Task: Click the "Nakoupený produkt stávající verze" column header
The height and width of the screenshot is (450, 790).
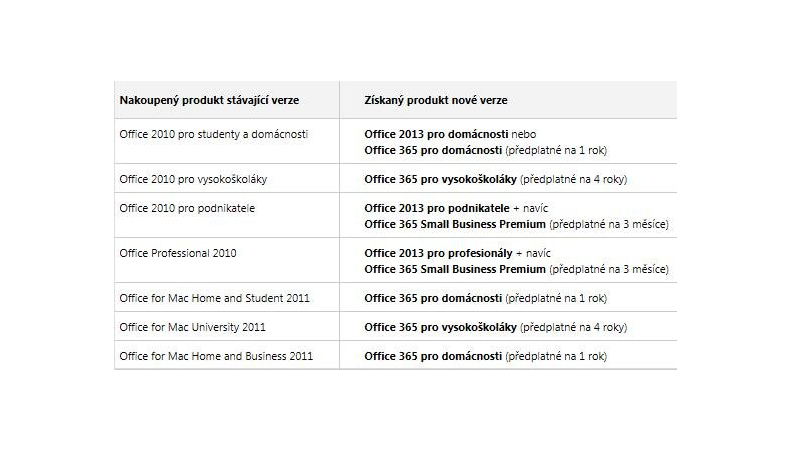Action: (x=209, y=101)
